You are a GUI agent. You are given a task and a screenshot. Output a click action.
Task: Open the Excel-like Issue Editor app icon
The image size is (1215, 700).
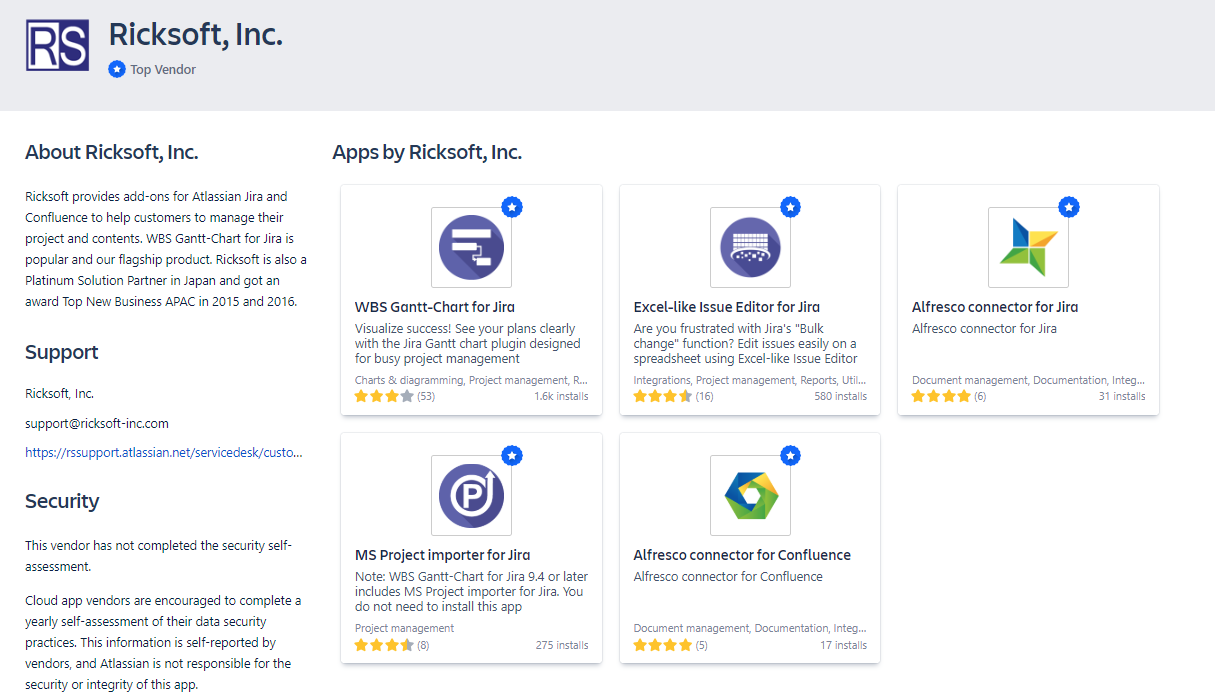(750, 247)
